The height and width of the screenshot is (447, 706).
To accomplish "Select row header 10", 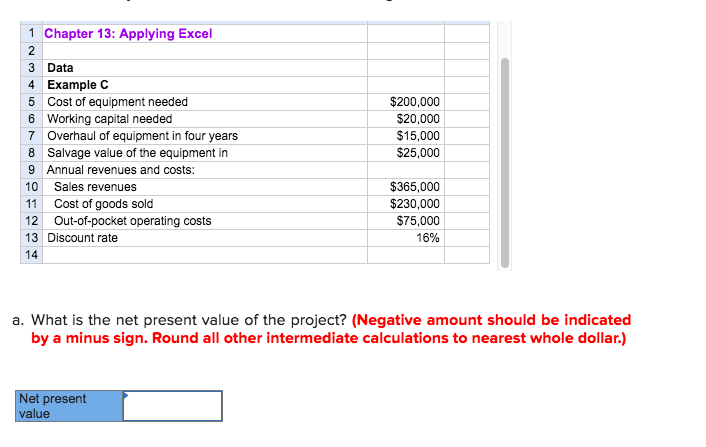I will (x=32, y=187).
